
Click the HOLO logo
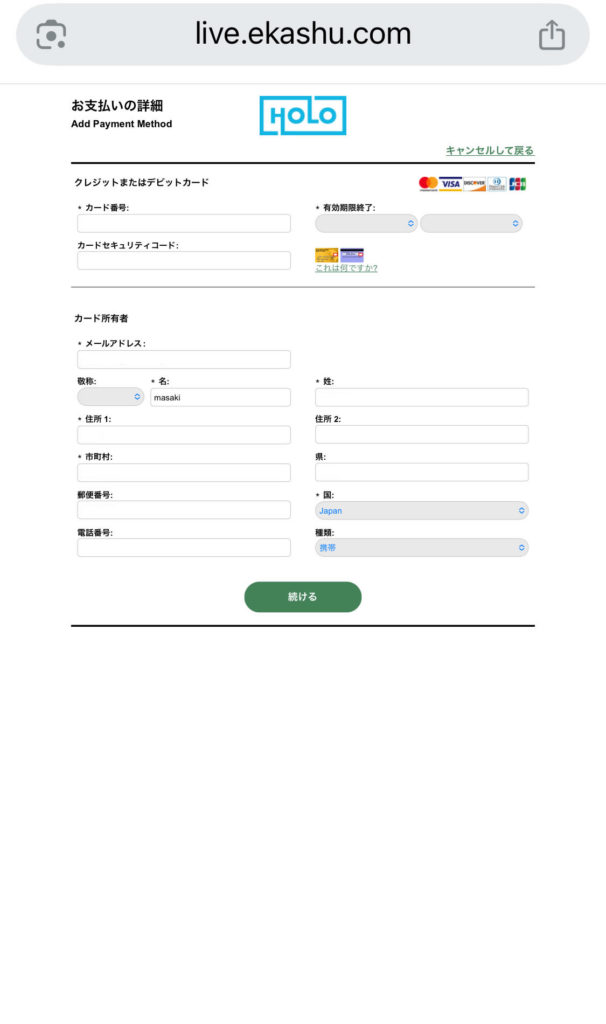pos(302,116)
